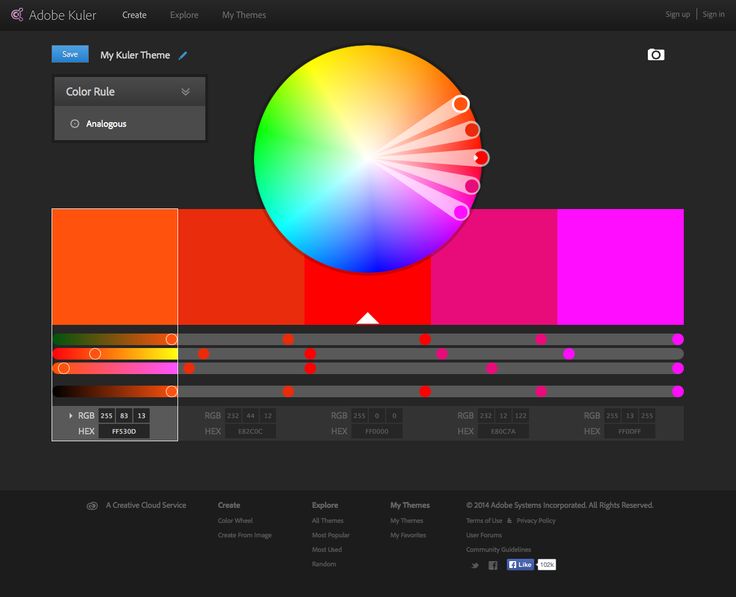Viewport: 736px width, 597px height.
Task: Open the Most Popular footer link
Action: 331,535
